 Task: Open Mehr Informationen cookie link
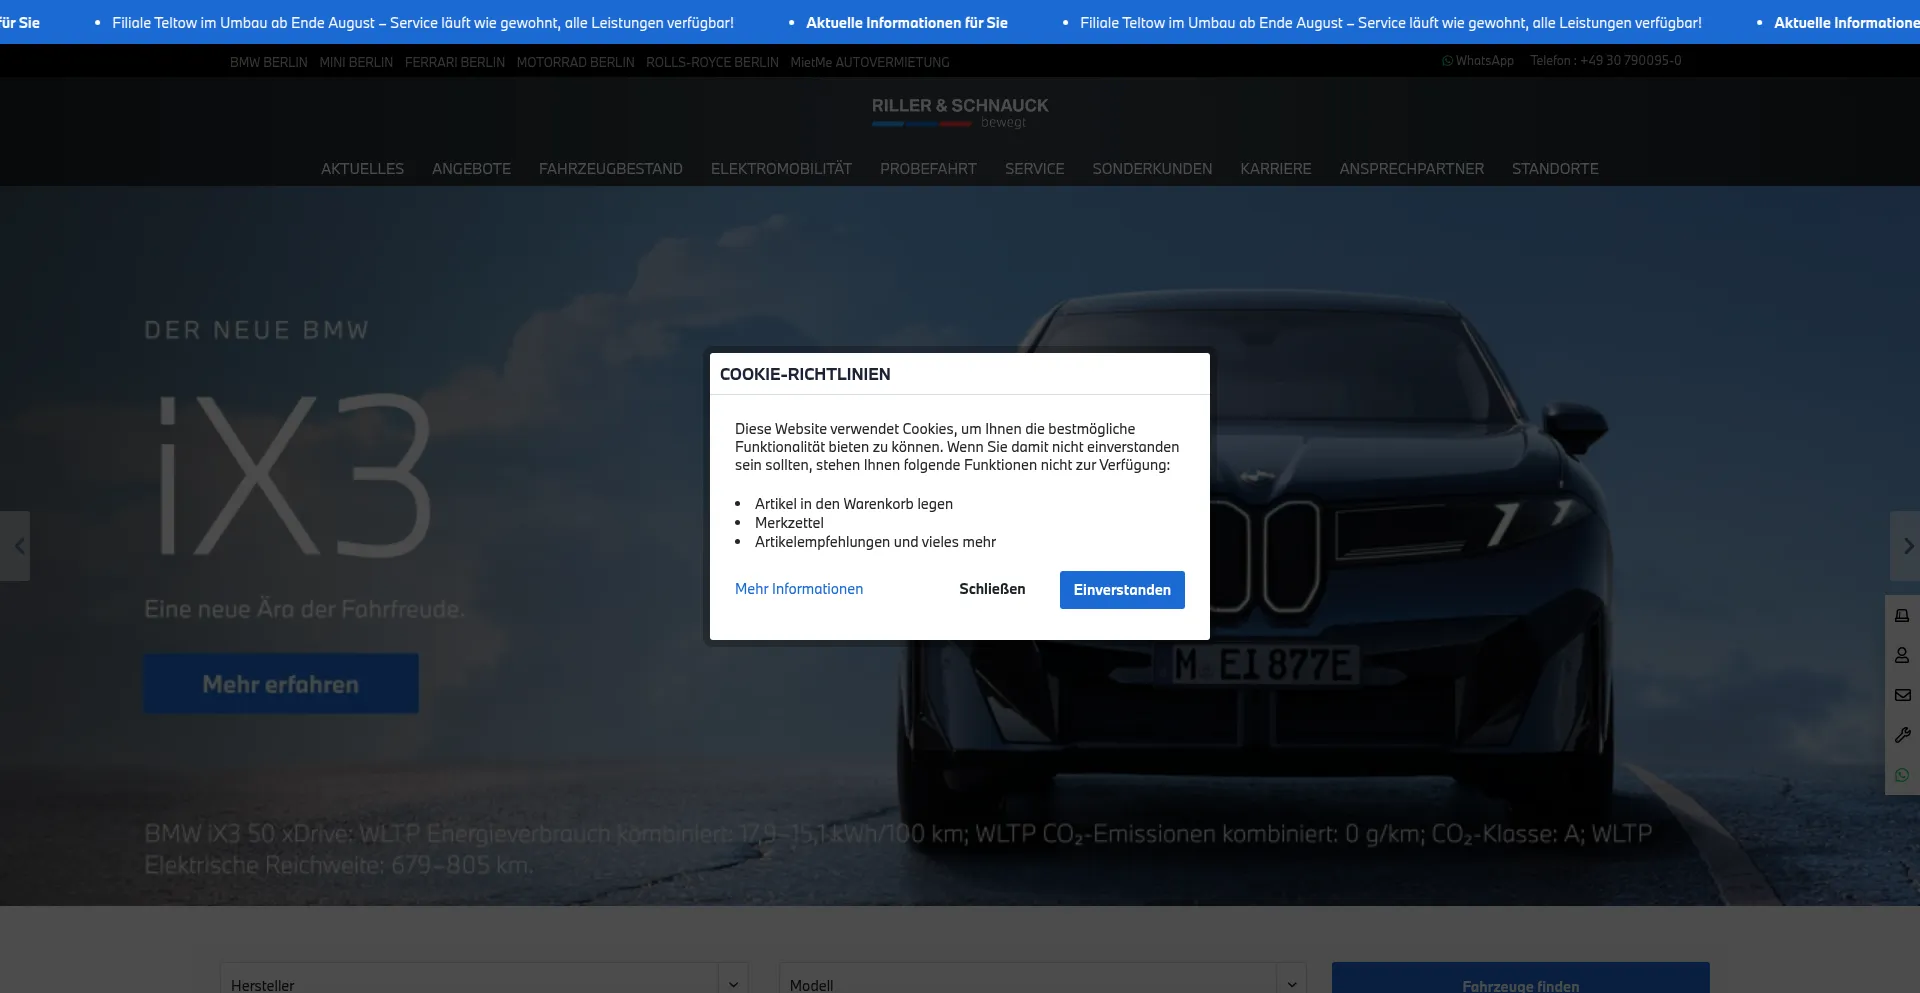point(798,589)
